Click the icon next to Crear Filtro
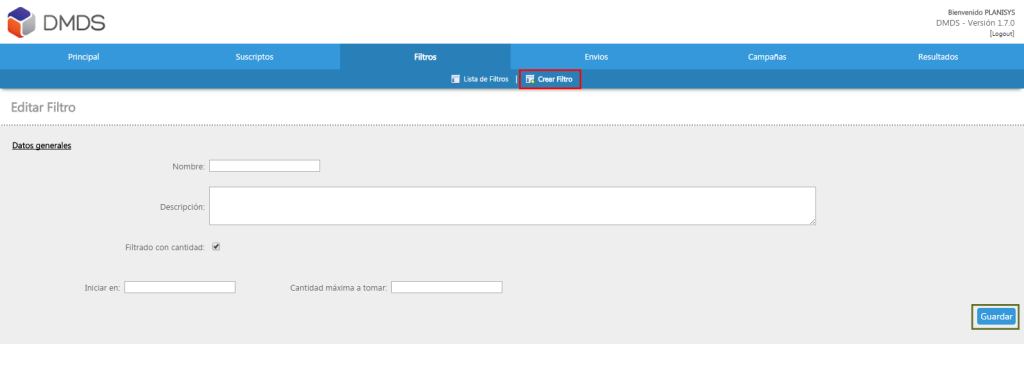 pos(530,79)
